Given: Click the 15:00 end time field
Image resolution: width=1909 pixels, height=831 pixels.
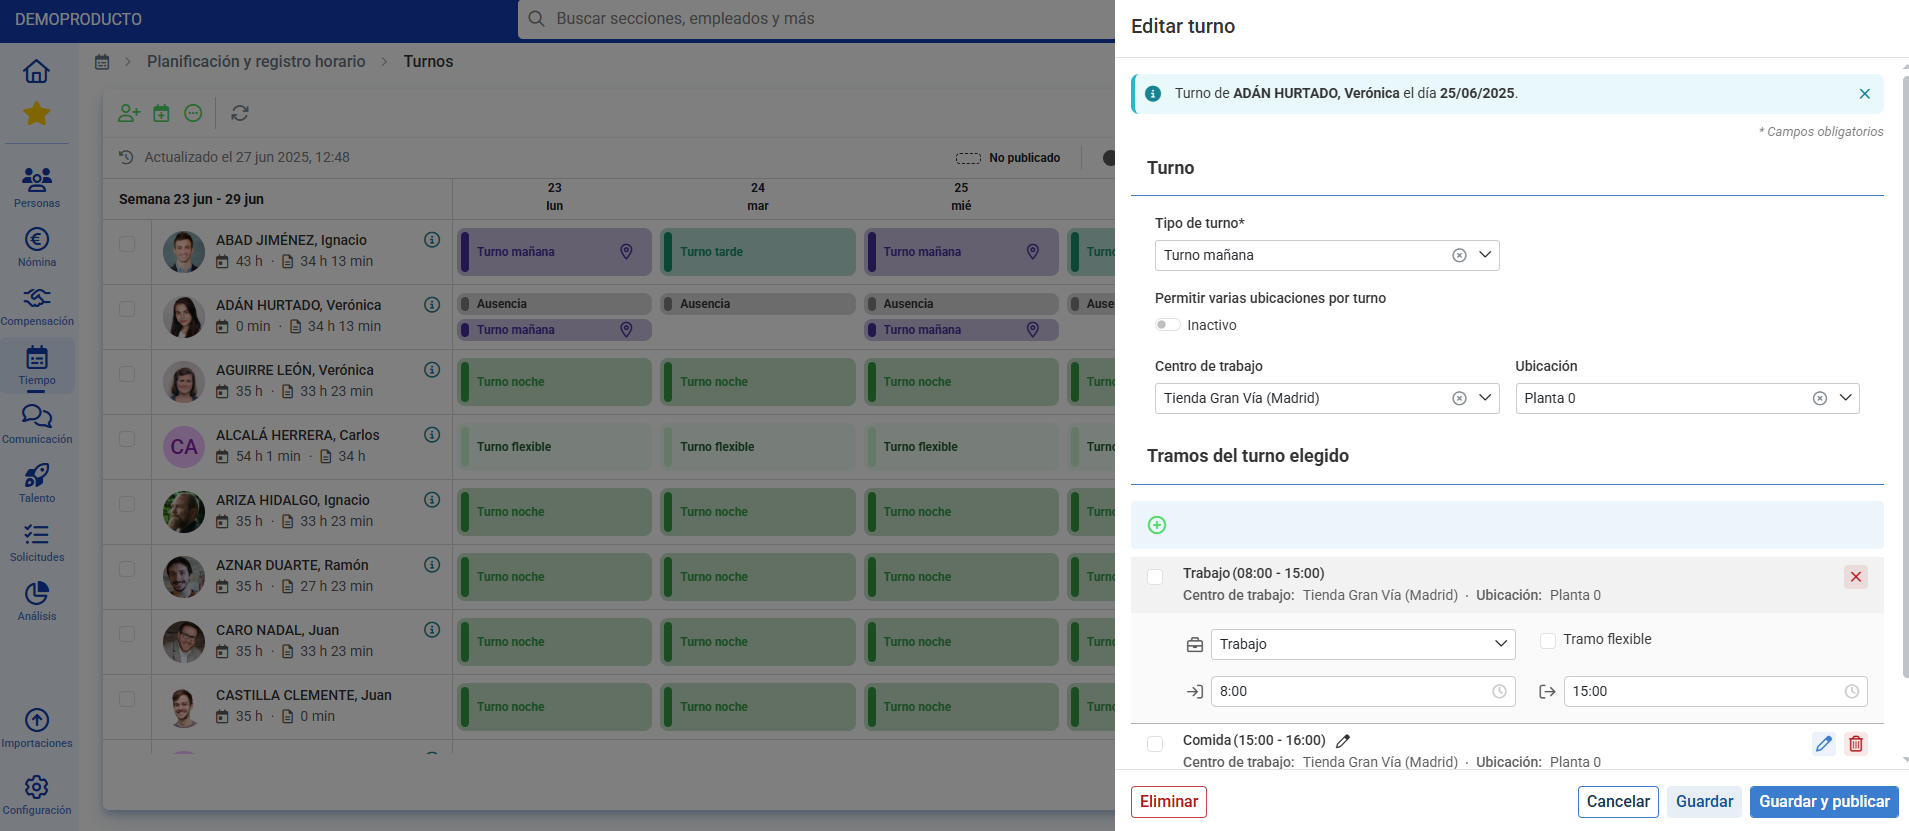Looking at the screenshot, I should coord(1715,692).
